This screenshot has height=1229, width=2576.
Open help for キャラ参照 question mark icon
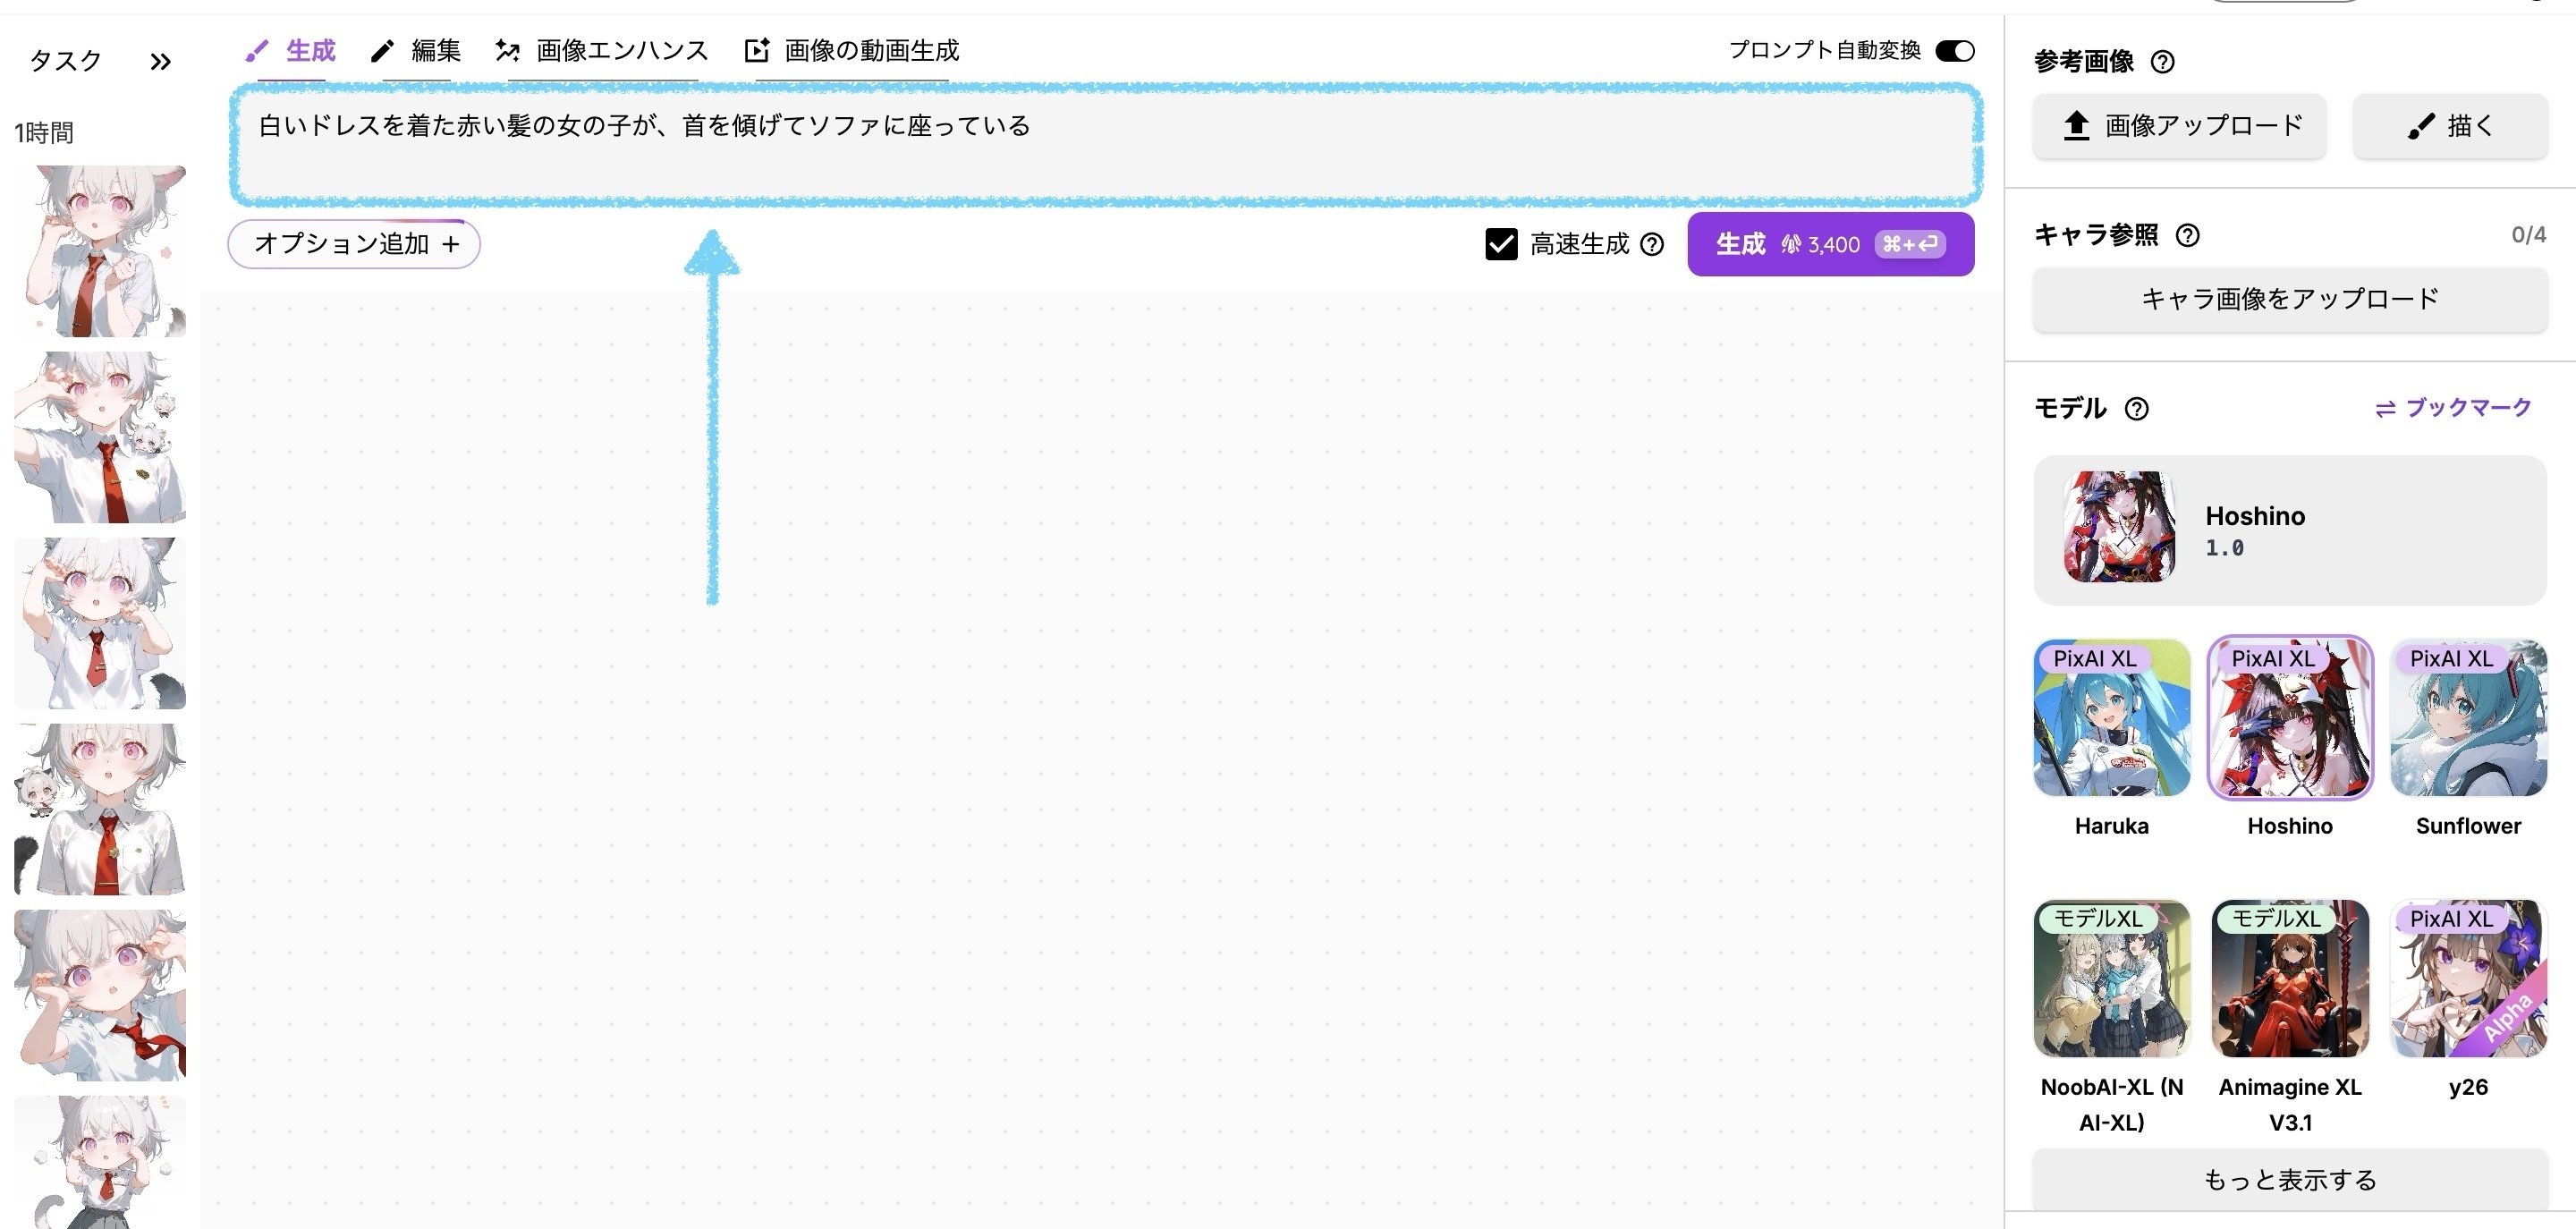[2190, 236]
